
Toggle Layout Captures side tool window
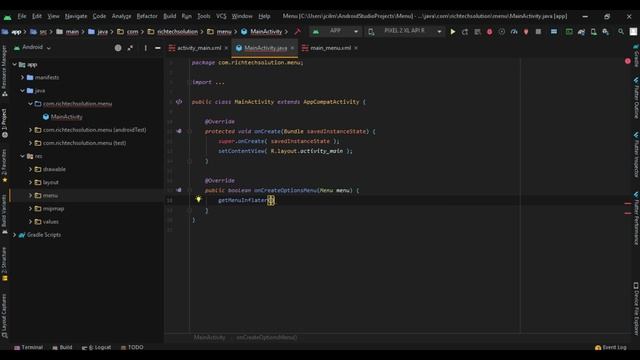pos(4,316)
